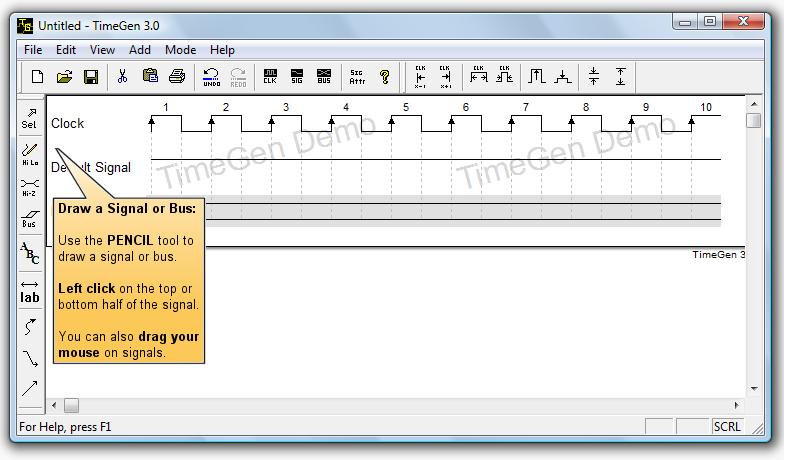The width and height of the screenshot is (793, 460).
Task: Save the diagram with floppy icon
Action: pyautogui.click(x=91, y=77)
